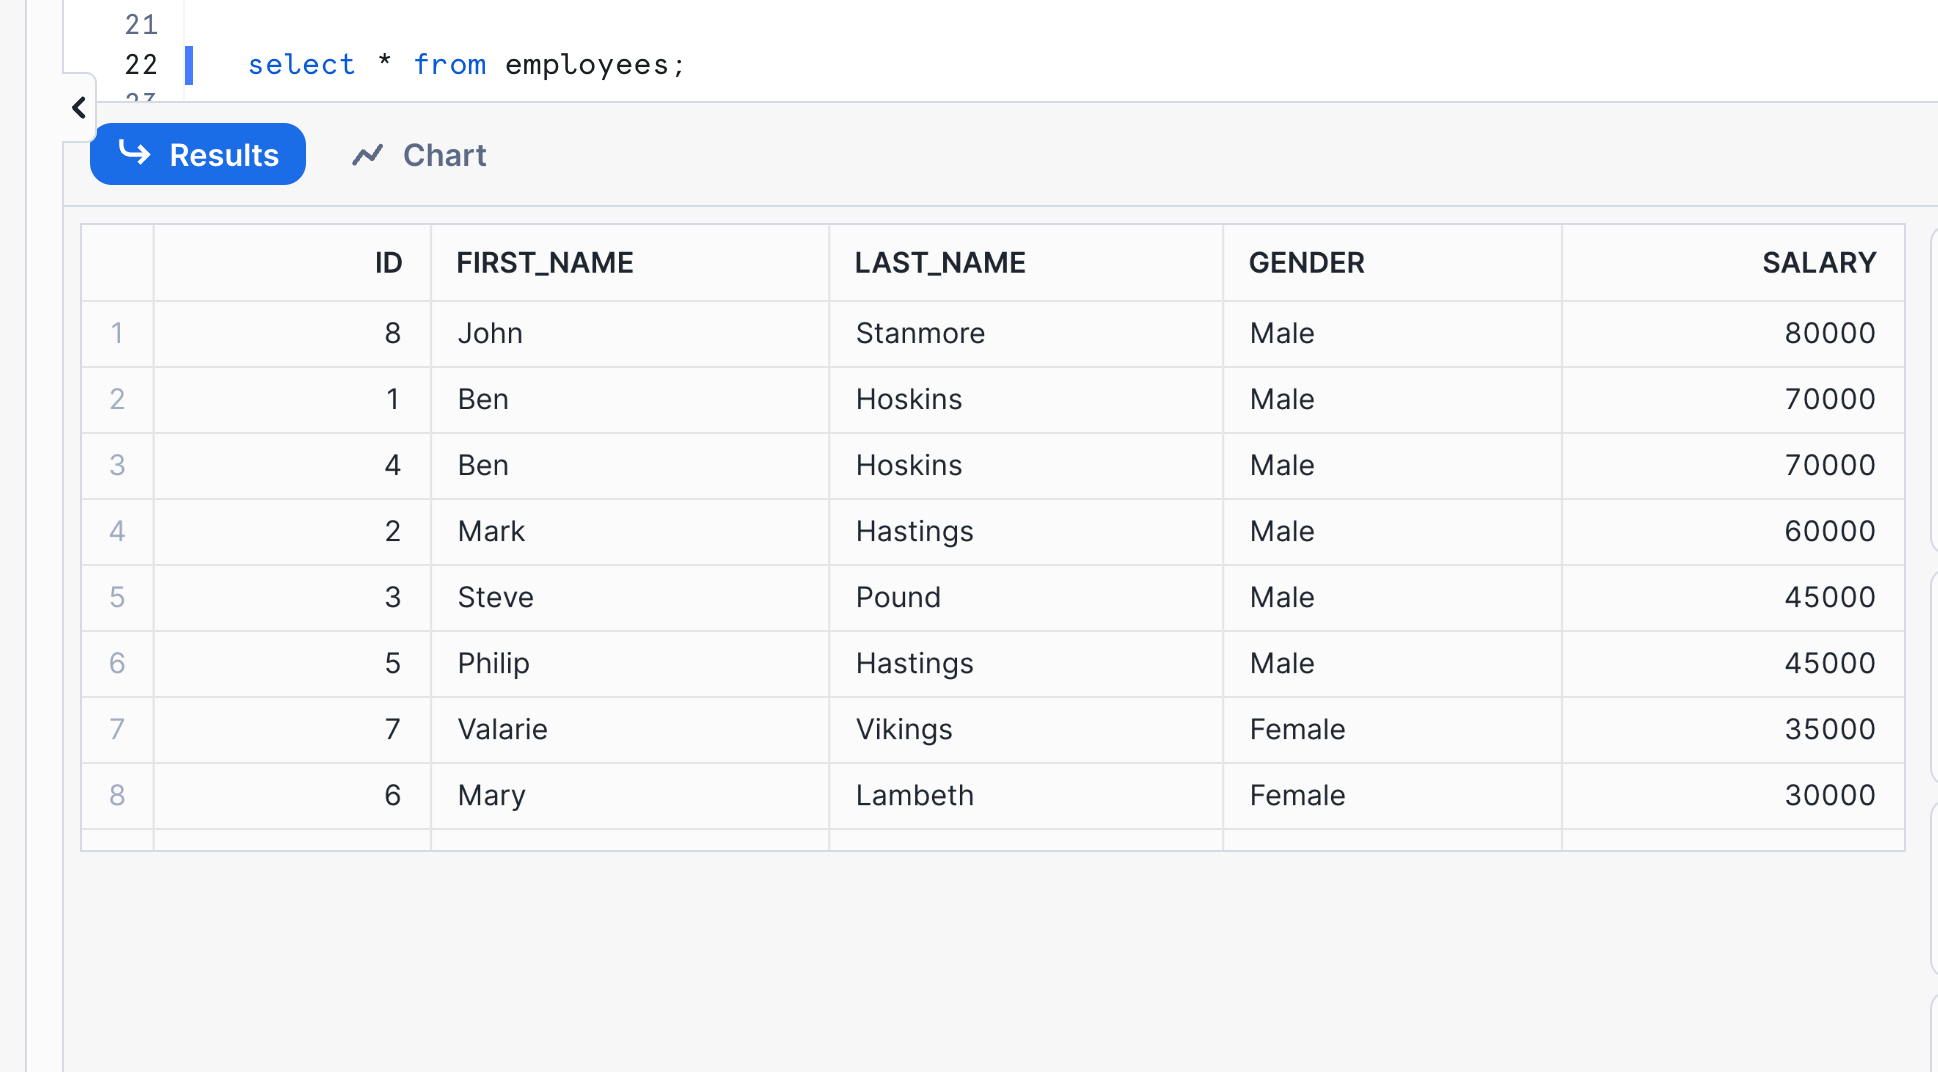Sort by the ID column header

pos(292,263)
